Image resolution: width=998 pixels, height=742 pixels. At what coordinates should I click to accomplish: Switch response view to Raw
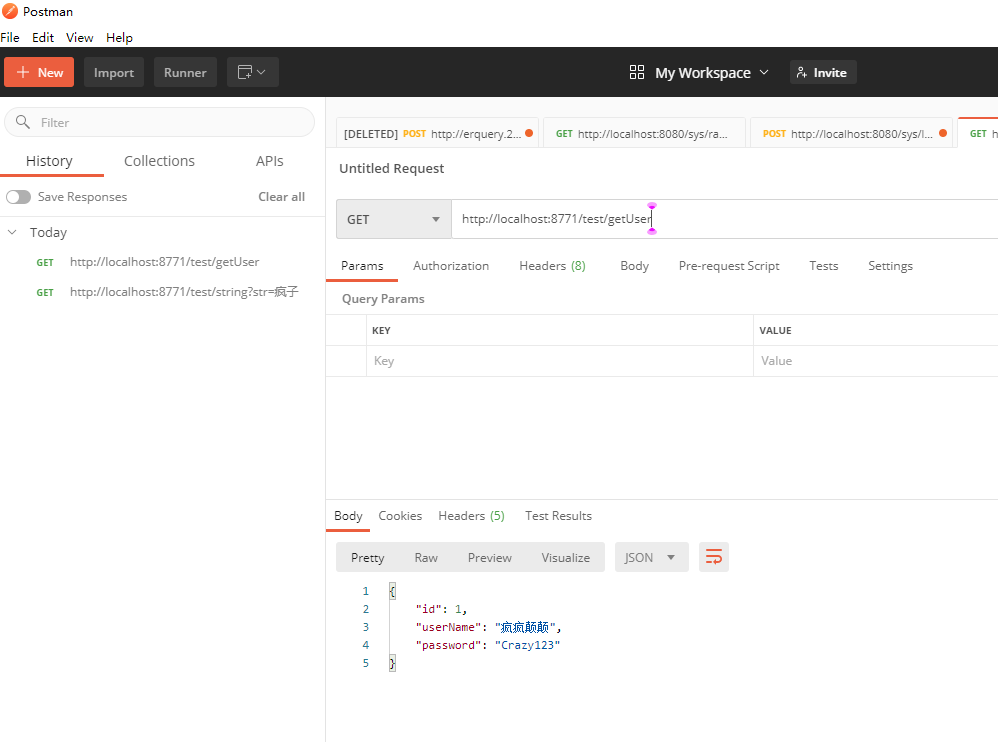coord(426,557)
